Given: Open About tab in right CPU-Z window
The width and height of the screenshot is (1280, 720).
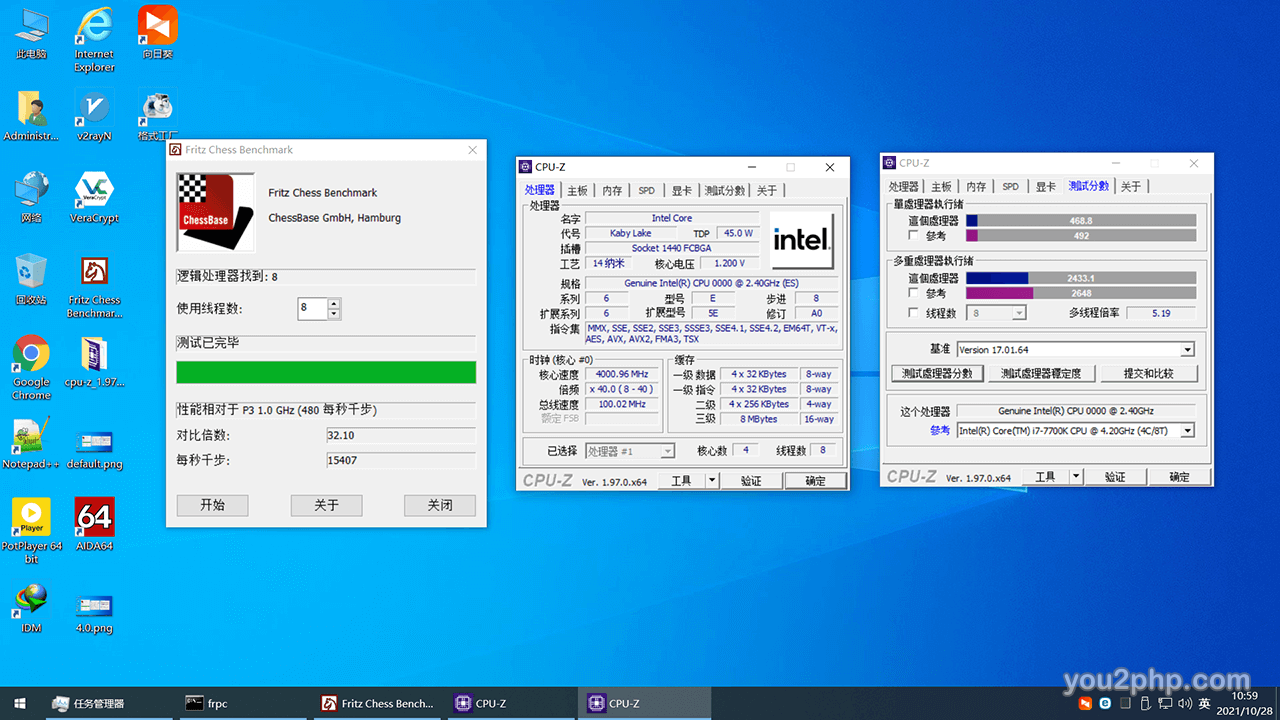Looking at the screenshot, I should [1131, 186].
